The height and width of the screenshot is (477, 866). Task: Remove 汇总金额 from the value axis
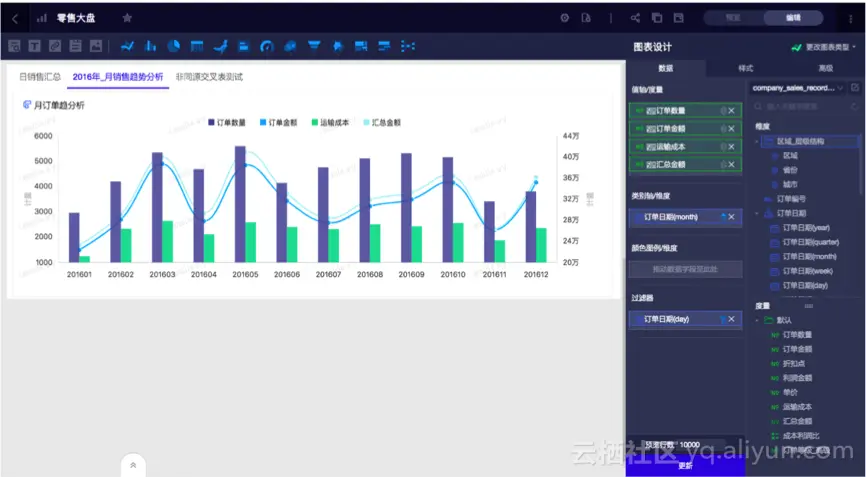click(x=731, y=165)
